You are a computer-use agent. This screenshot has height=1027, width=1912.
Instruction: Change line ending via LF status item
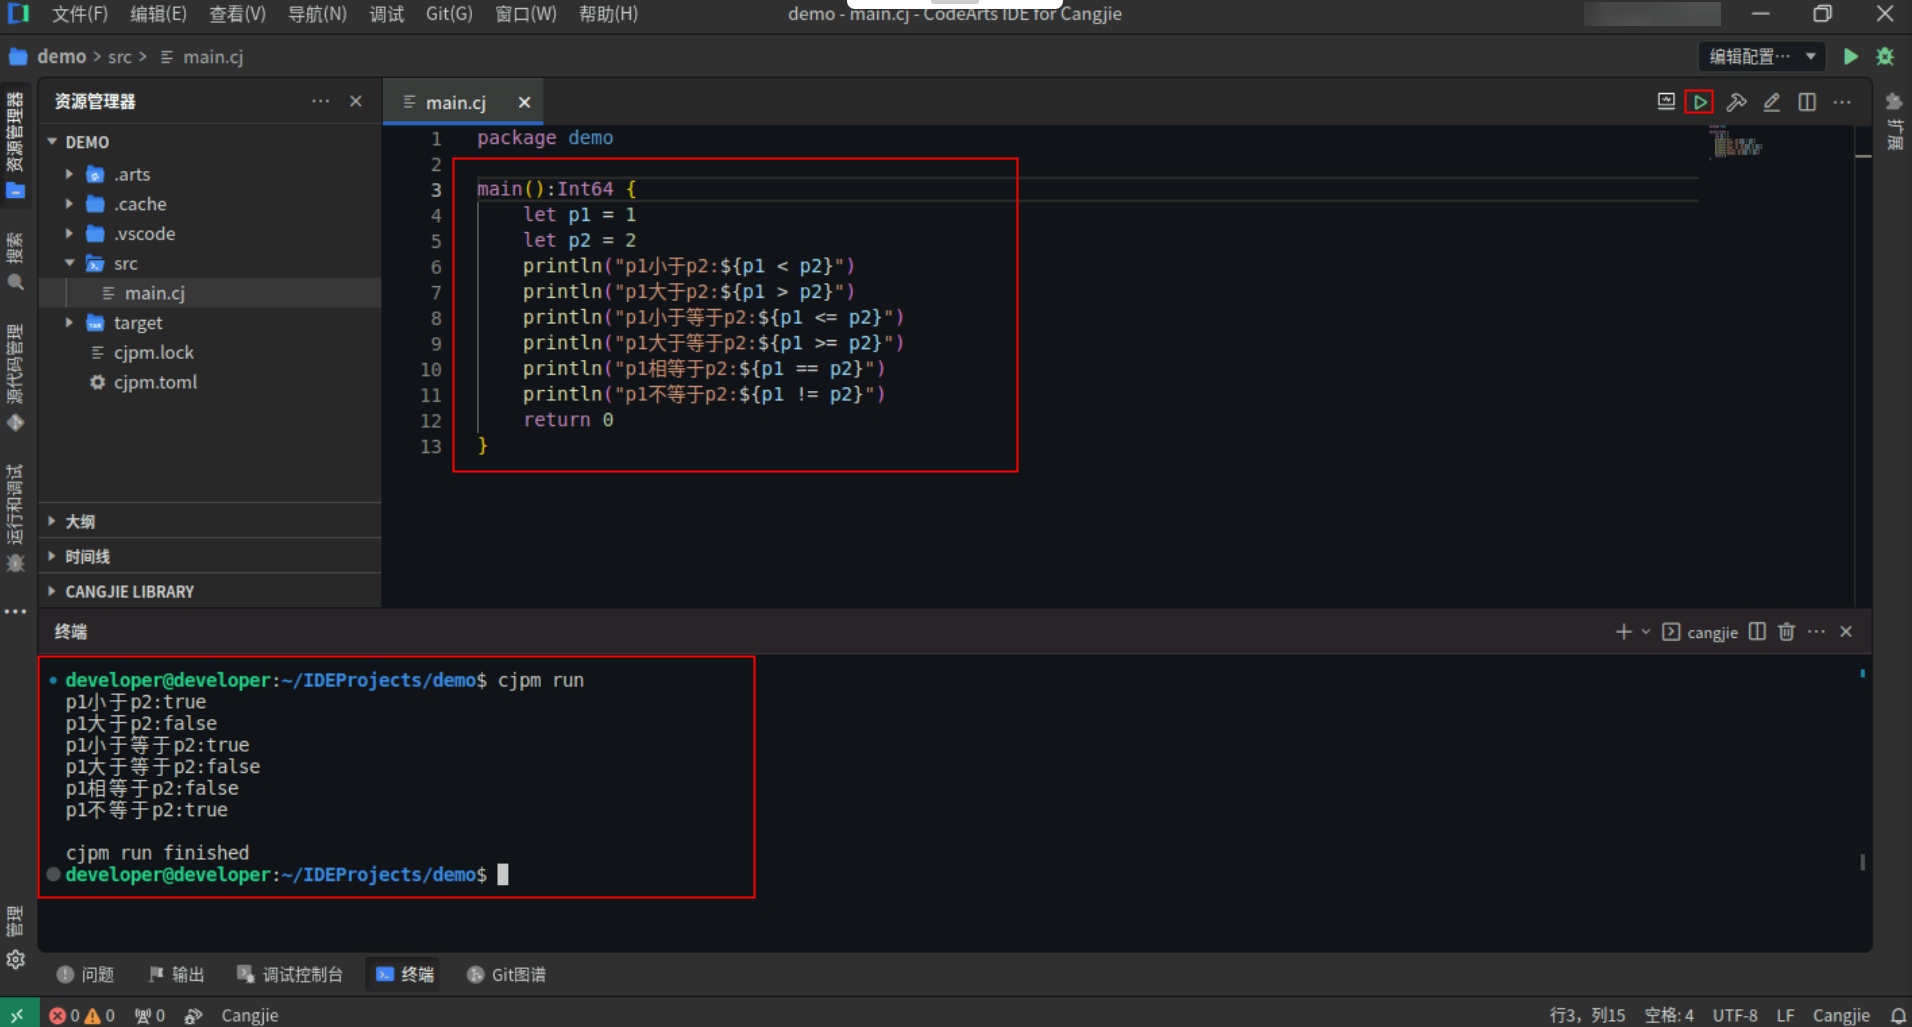1785,1015
